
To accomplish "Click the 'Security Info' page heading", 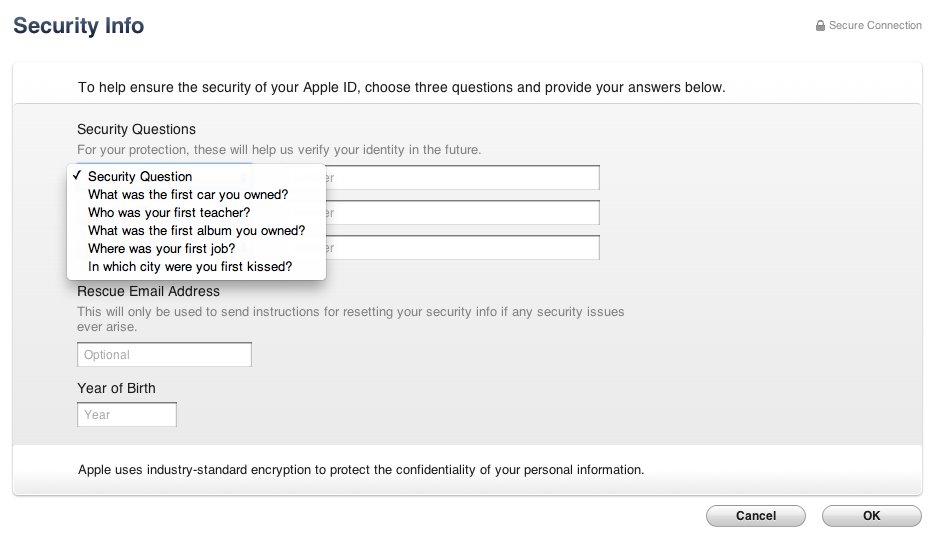I will coord(79,26).
